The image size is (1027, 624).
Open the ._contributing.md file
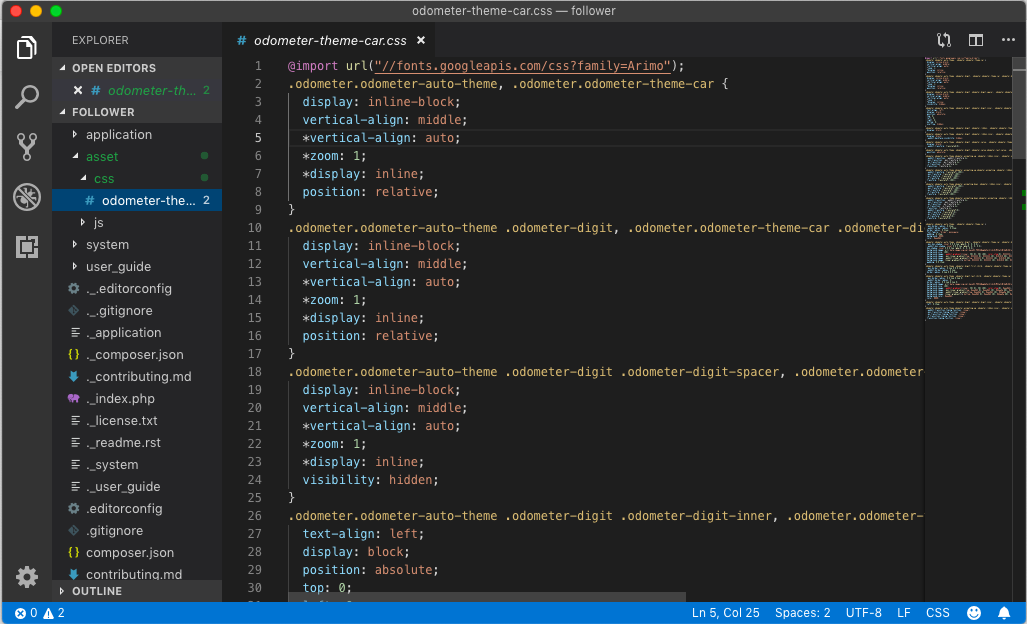click(137, 376)
